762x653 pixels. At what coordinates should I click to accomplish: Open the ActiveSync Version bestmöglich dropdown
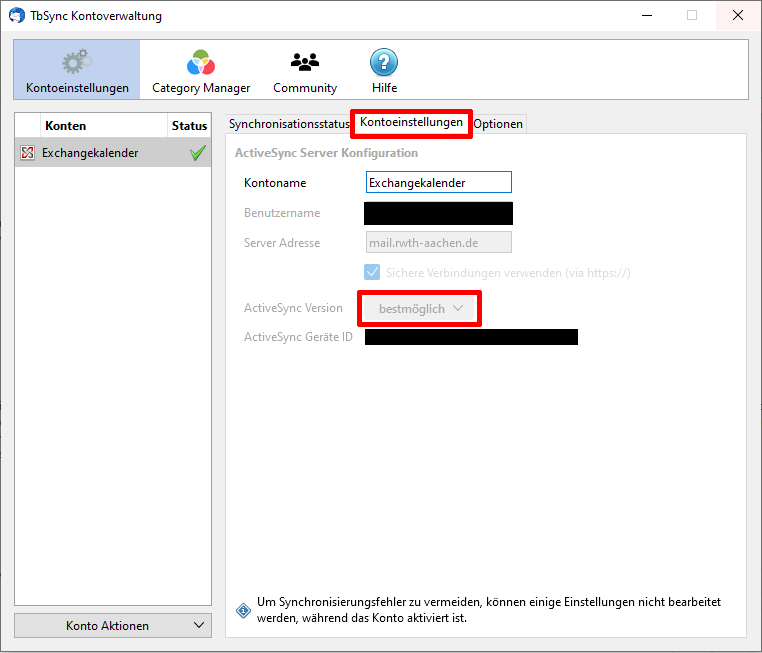coord(419,309)
